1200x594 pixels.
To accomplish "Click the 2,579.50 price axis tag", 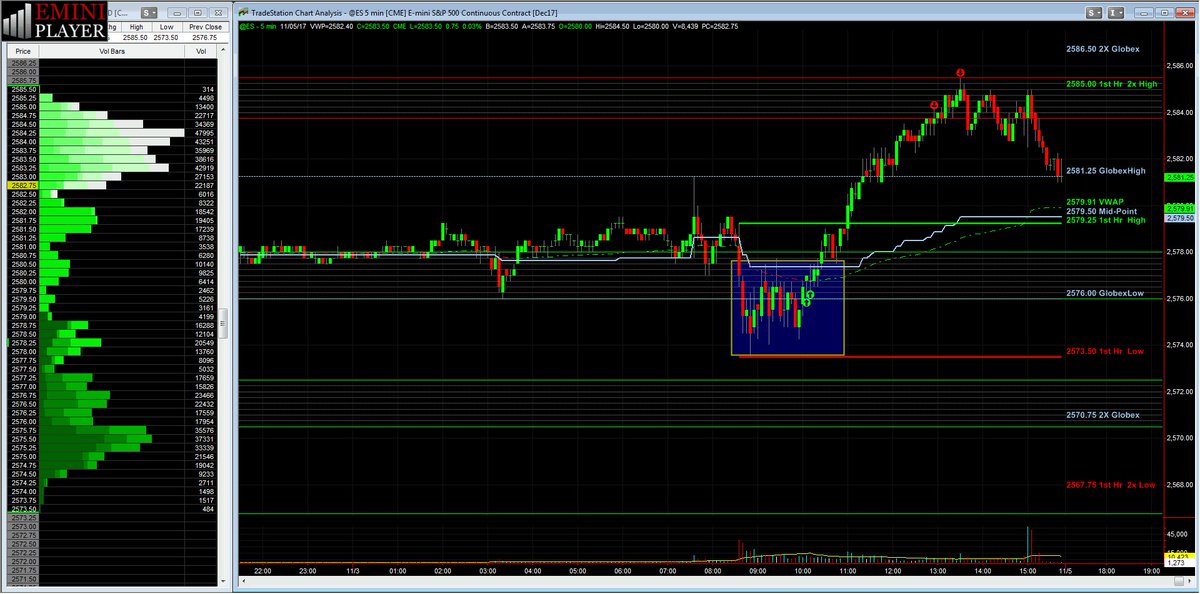I will [1181, 217].
